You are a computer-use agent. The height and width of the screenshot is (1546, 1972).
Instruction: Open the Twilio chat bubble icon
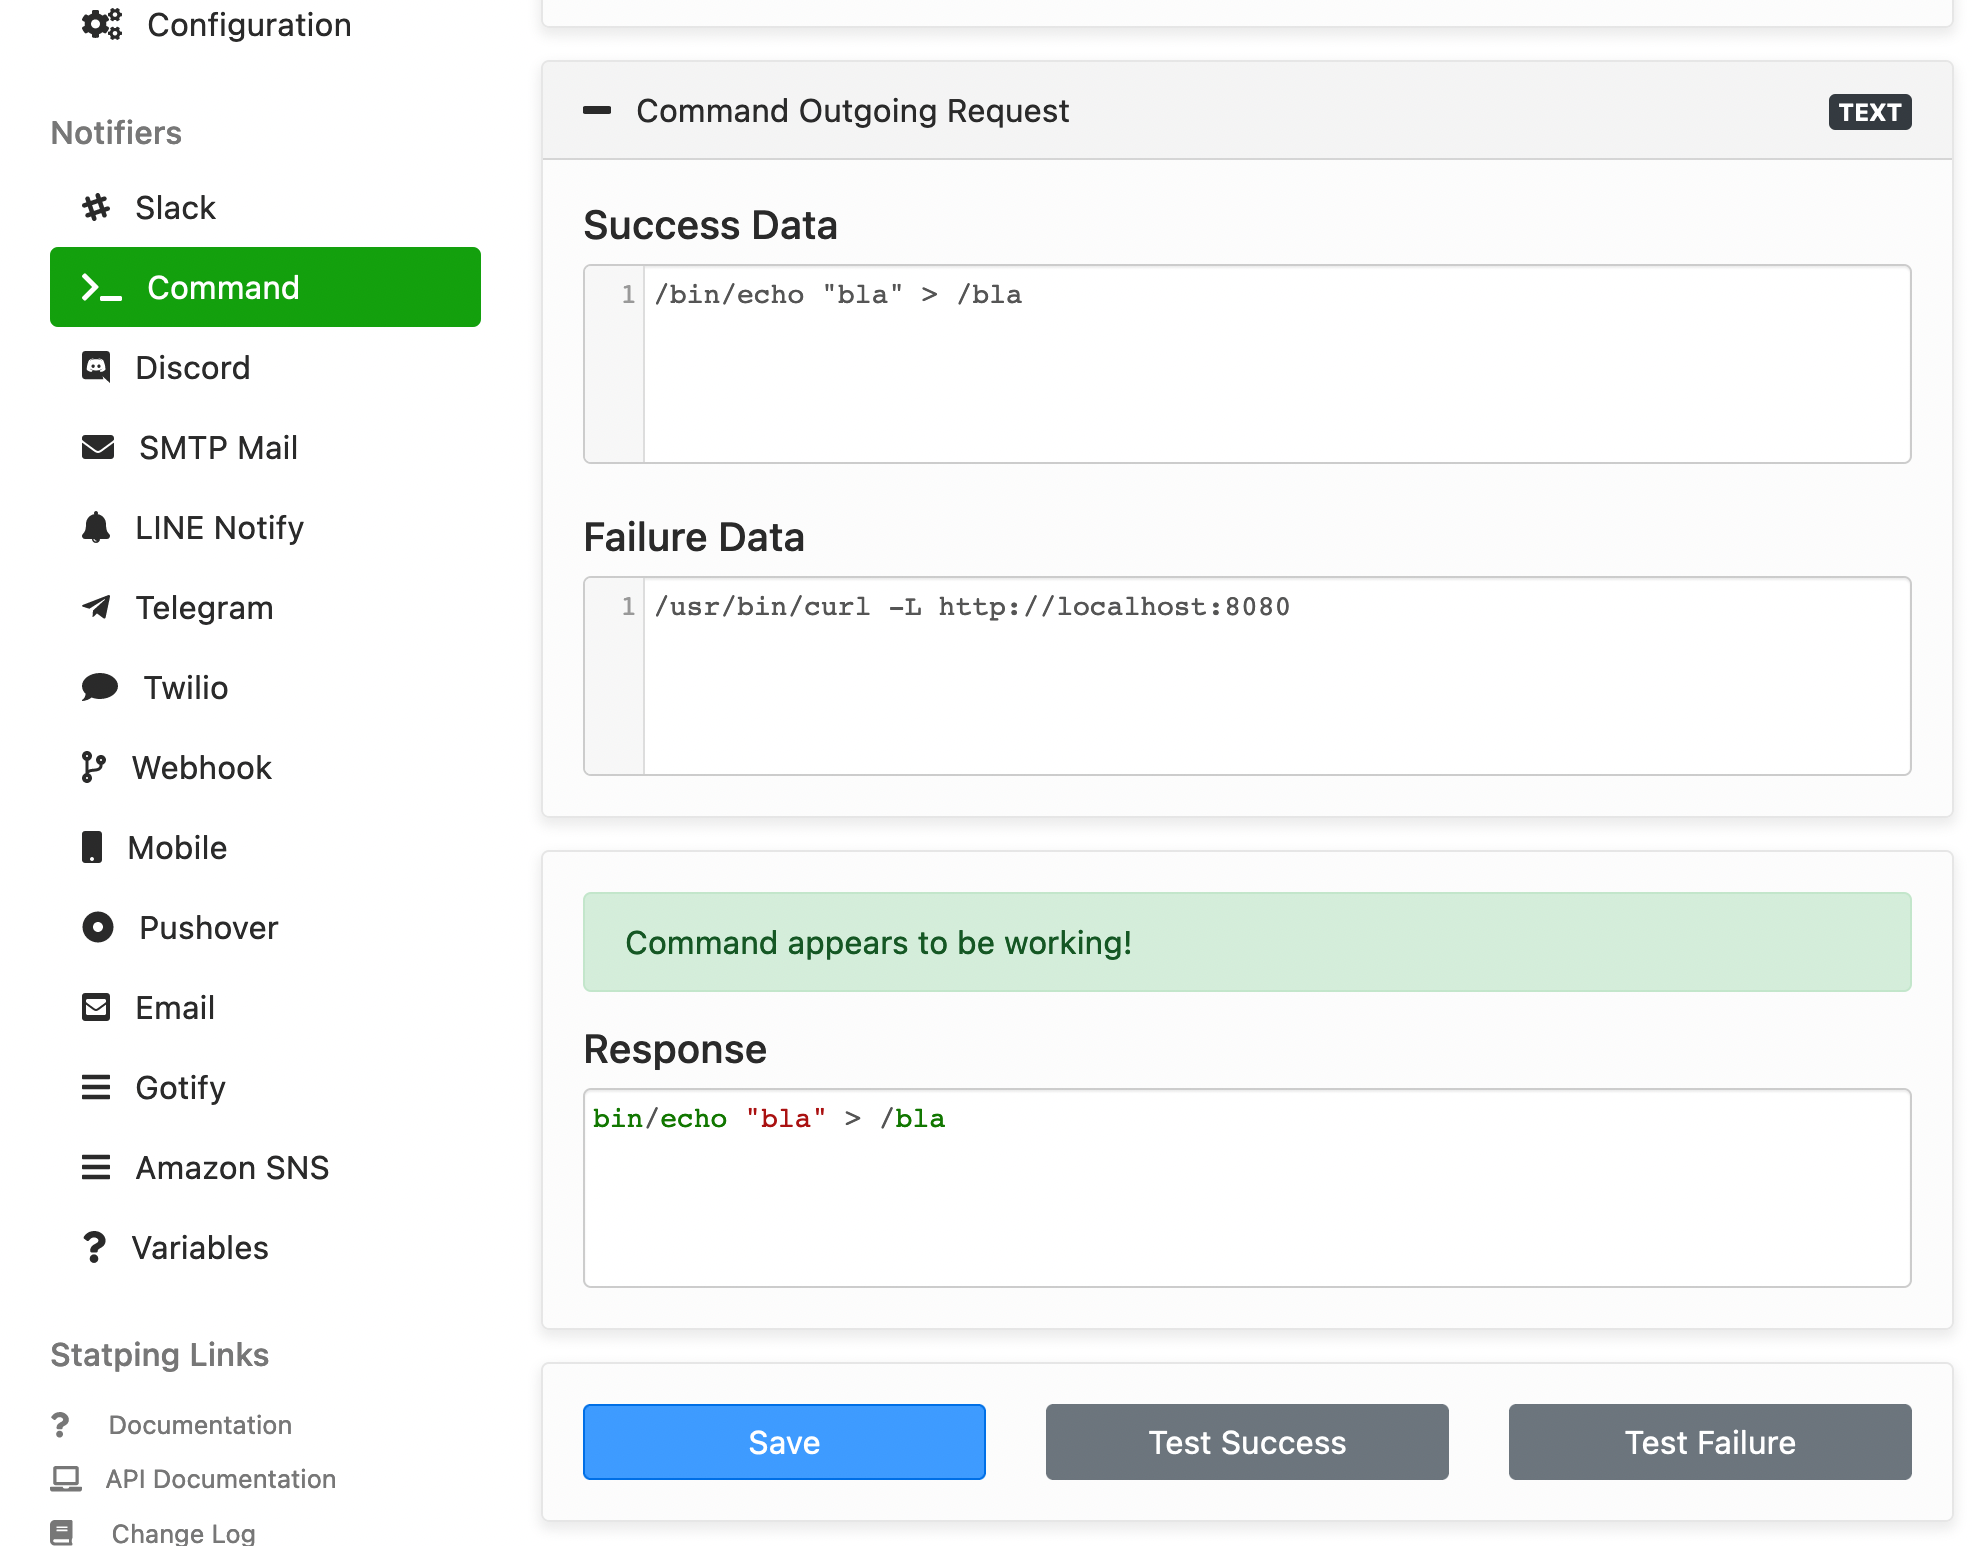pos(97,687)
